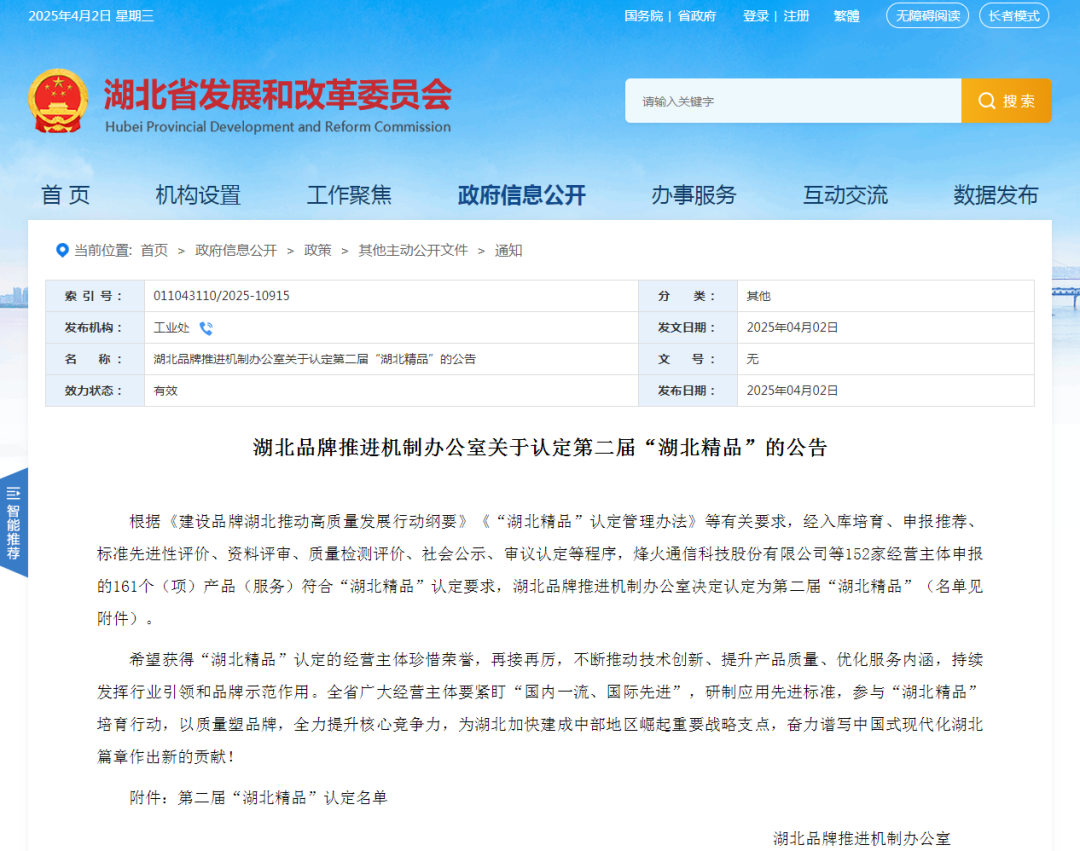Click 通知 in the breadcrumb
Viewport: 1080px width, 851px height.
tap(508, 251)
